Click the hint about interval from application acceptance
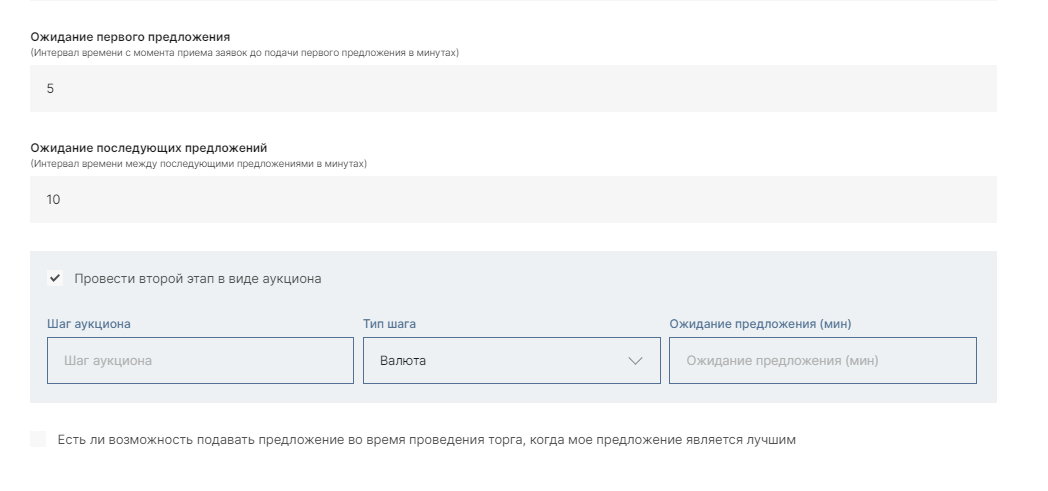The height and width of the screenshot is (491, 1048). (x=244, y=52)
